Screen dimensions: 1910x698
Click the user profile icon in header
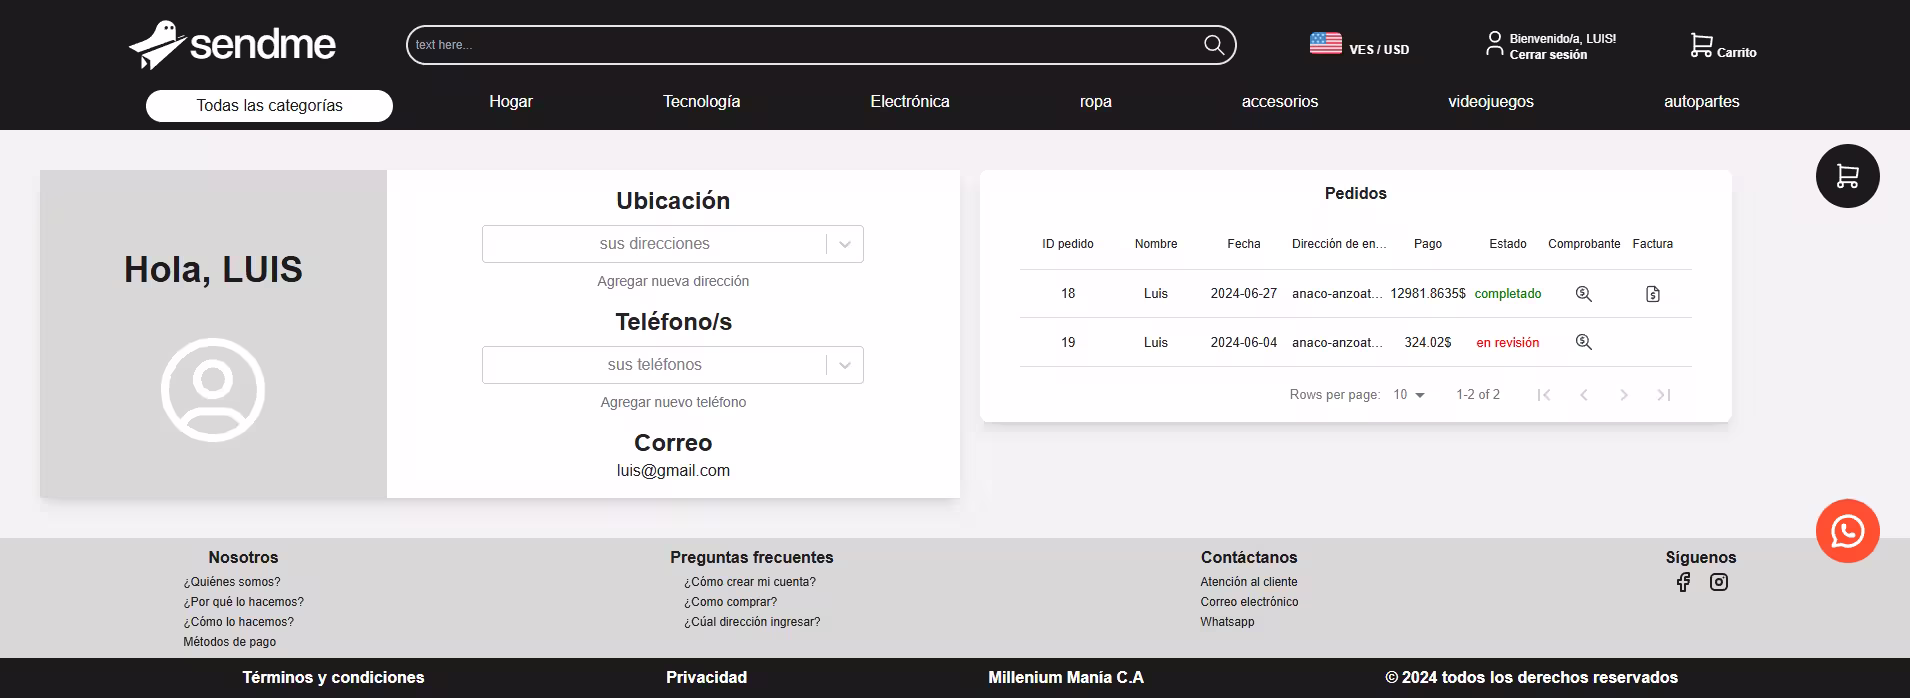click(x=1494, y=43)
